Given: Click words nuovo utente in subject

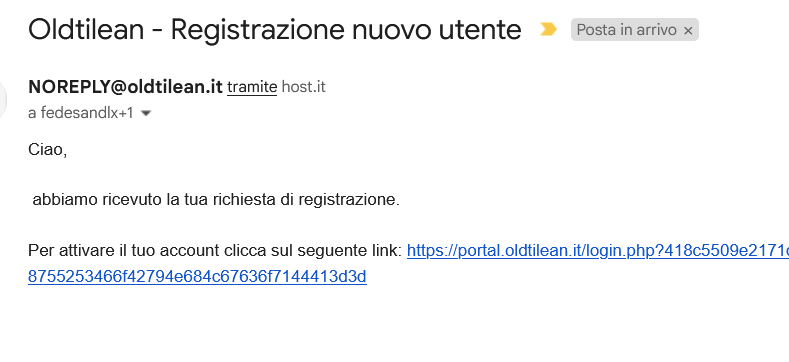Looking at the screenshot, I should (x=437, y=30).
